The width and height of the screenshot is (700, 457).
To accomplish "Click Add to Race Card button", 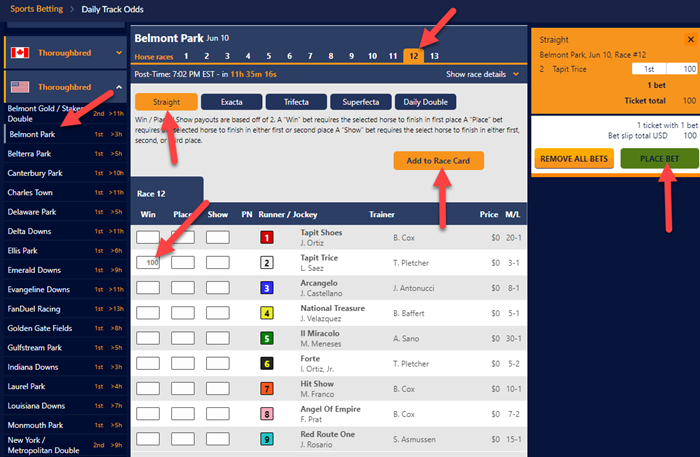I will tap(438, 161).
